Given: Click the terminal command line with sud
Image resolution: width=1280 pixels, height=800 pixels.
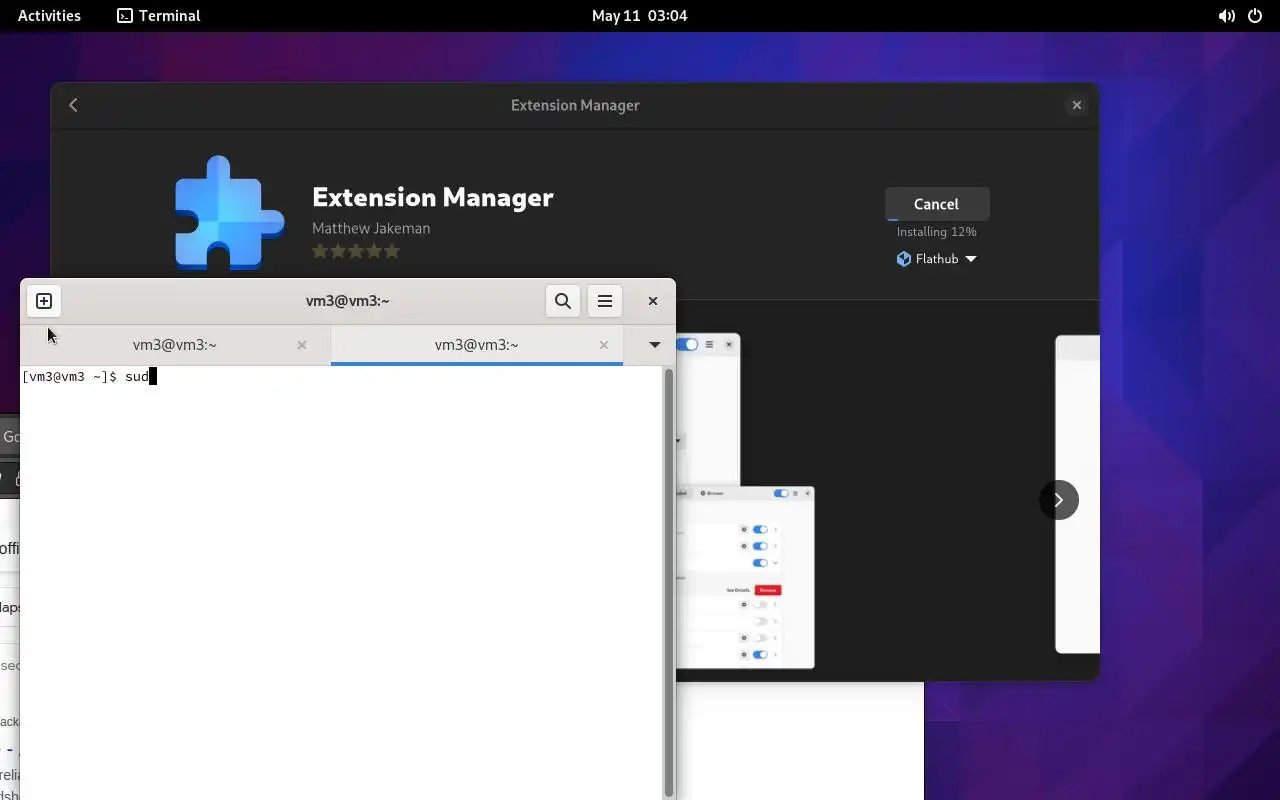Looking at the screenshot, I should [89, 377].
